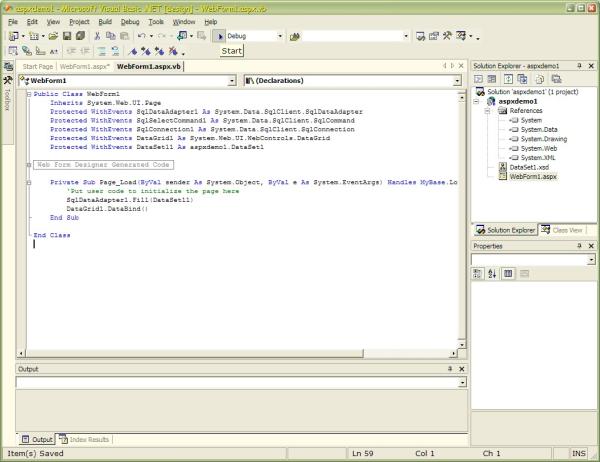The image size is (600, 462).
Task: Start debugging with the Start play button
Action: 219,36
